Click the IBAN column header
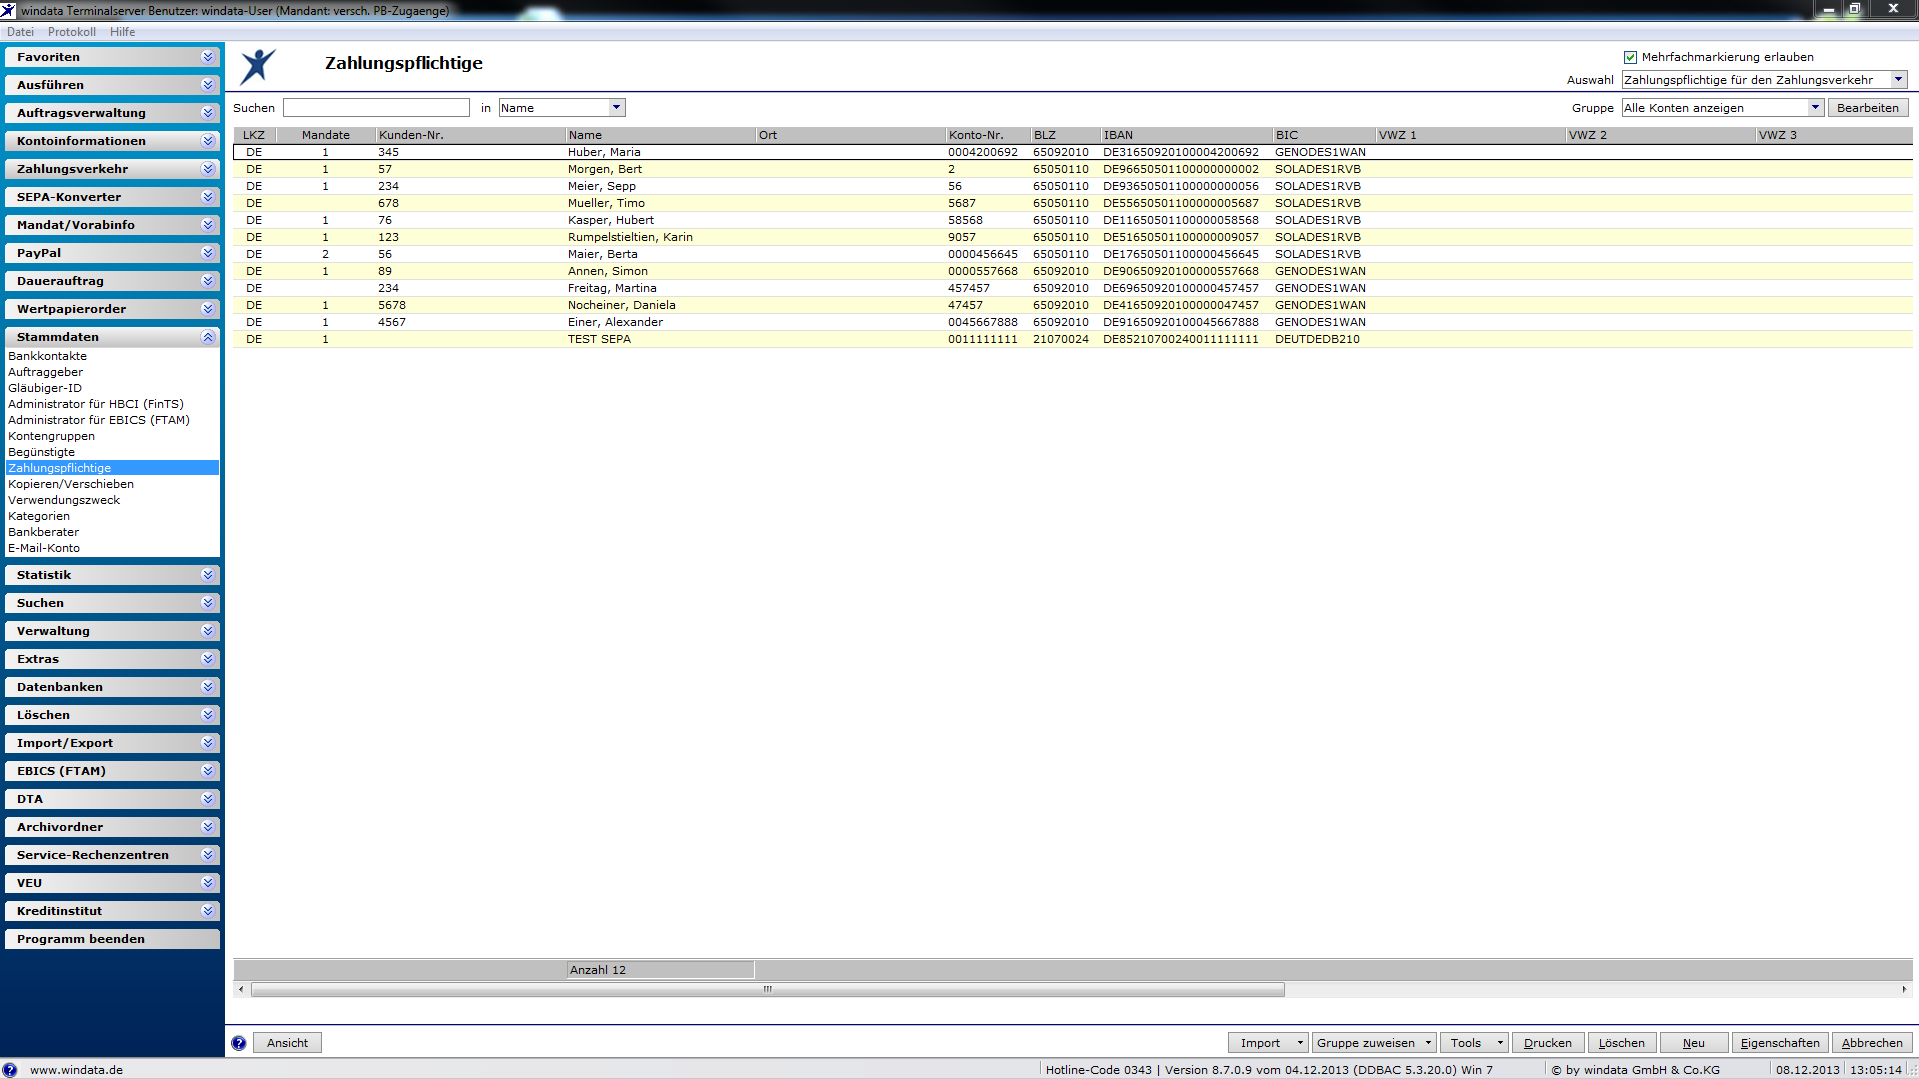Viewport: 1919px width, 1079px height. pos(1186,135)
